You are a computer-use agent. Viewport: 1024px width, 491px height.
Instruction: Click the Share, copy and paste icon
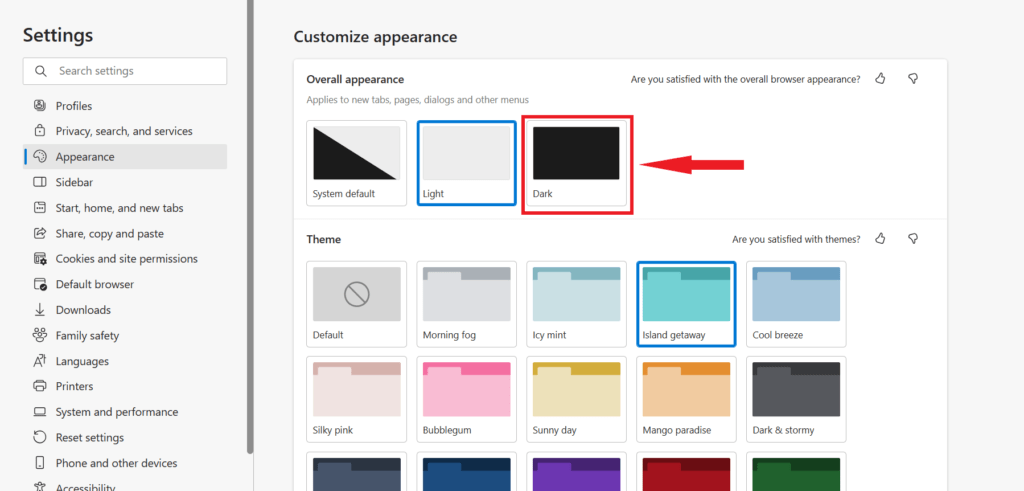click(x=40, y=233)
